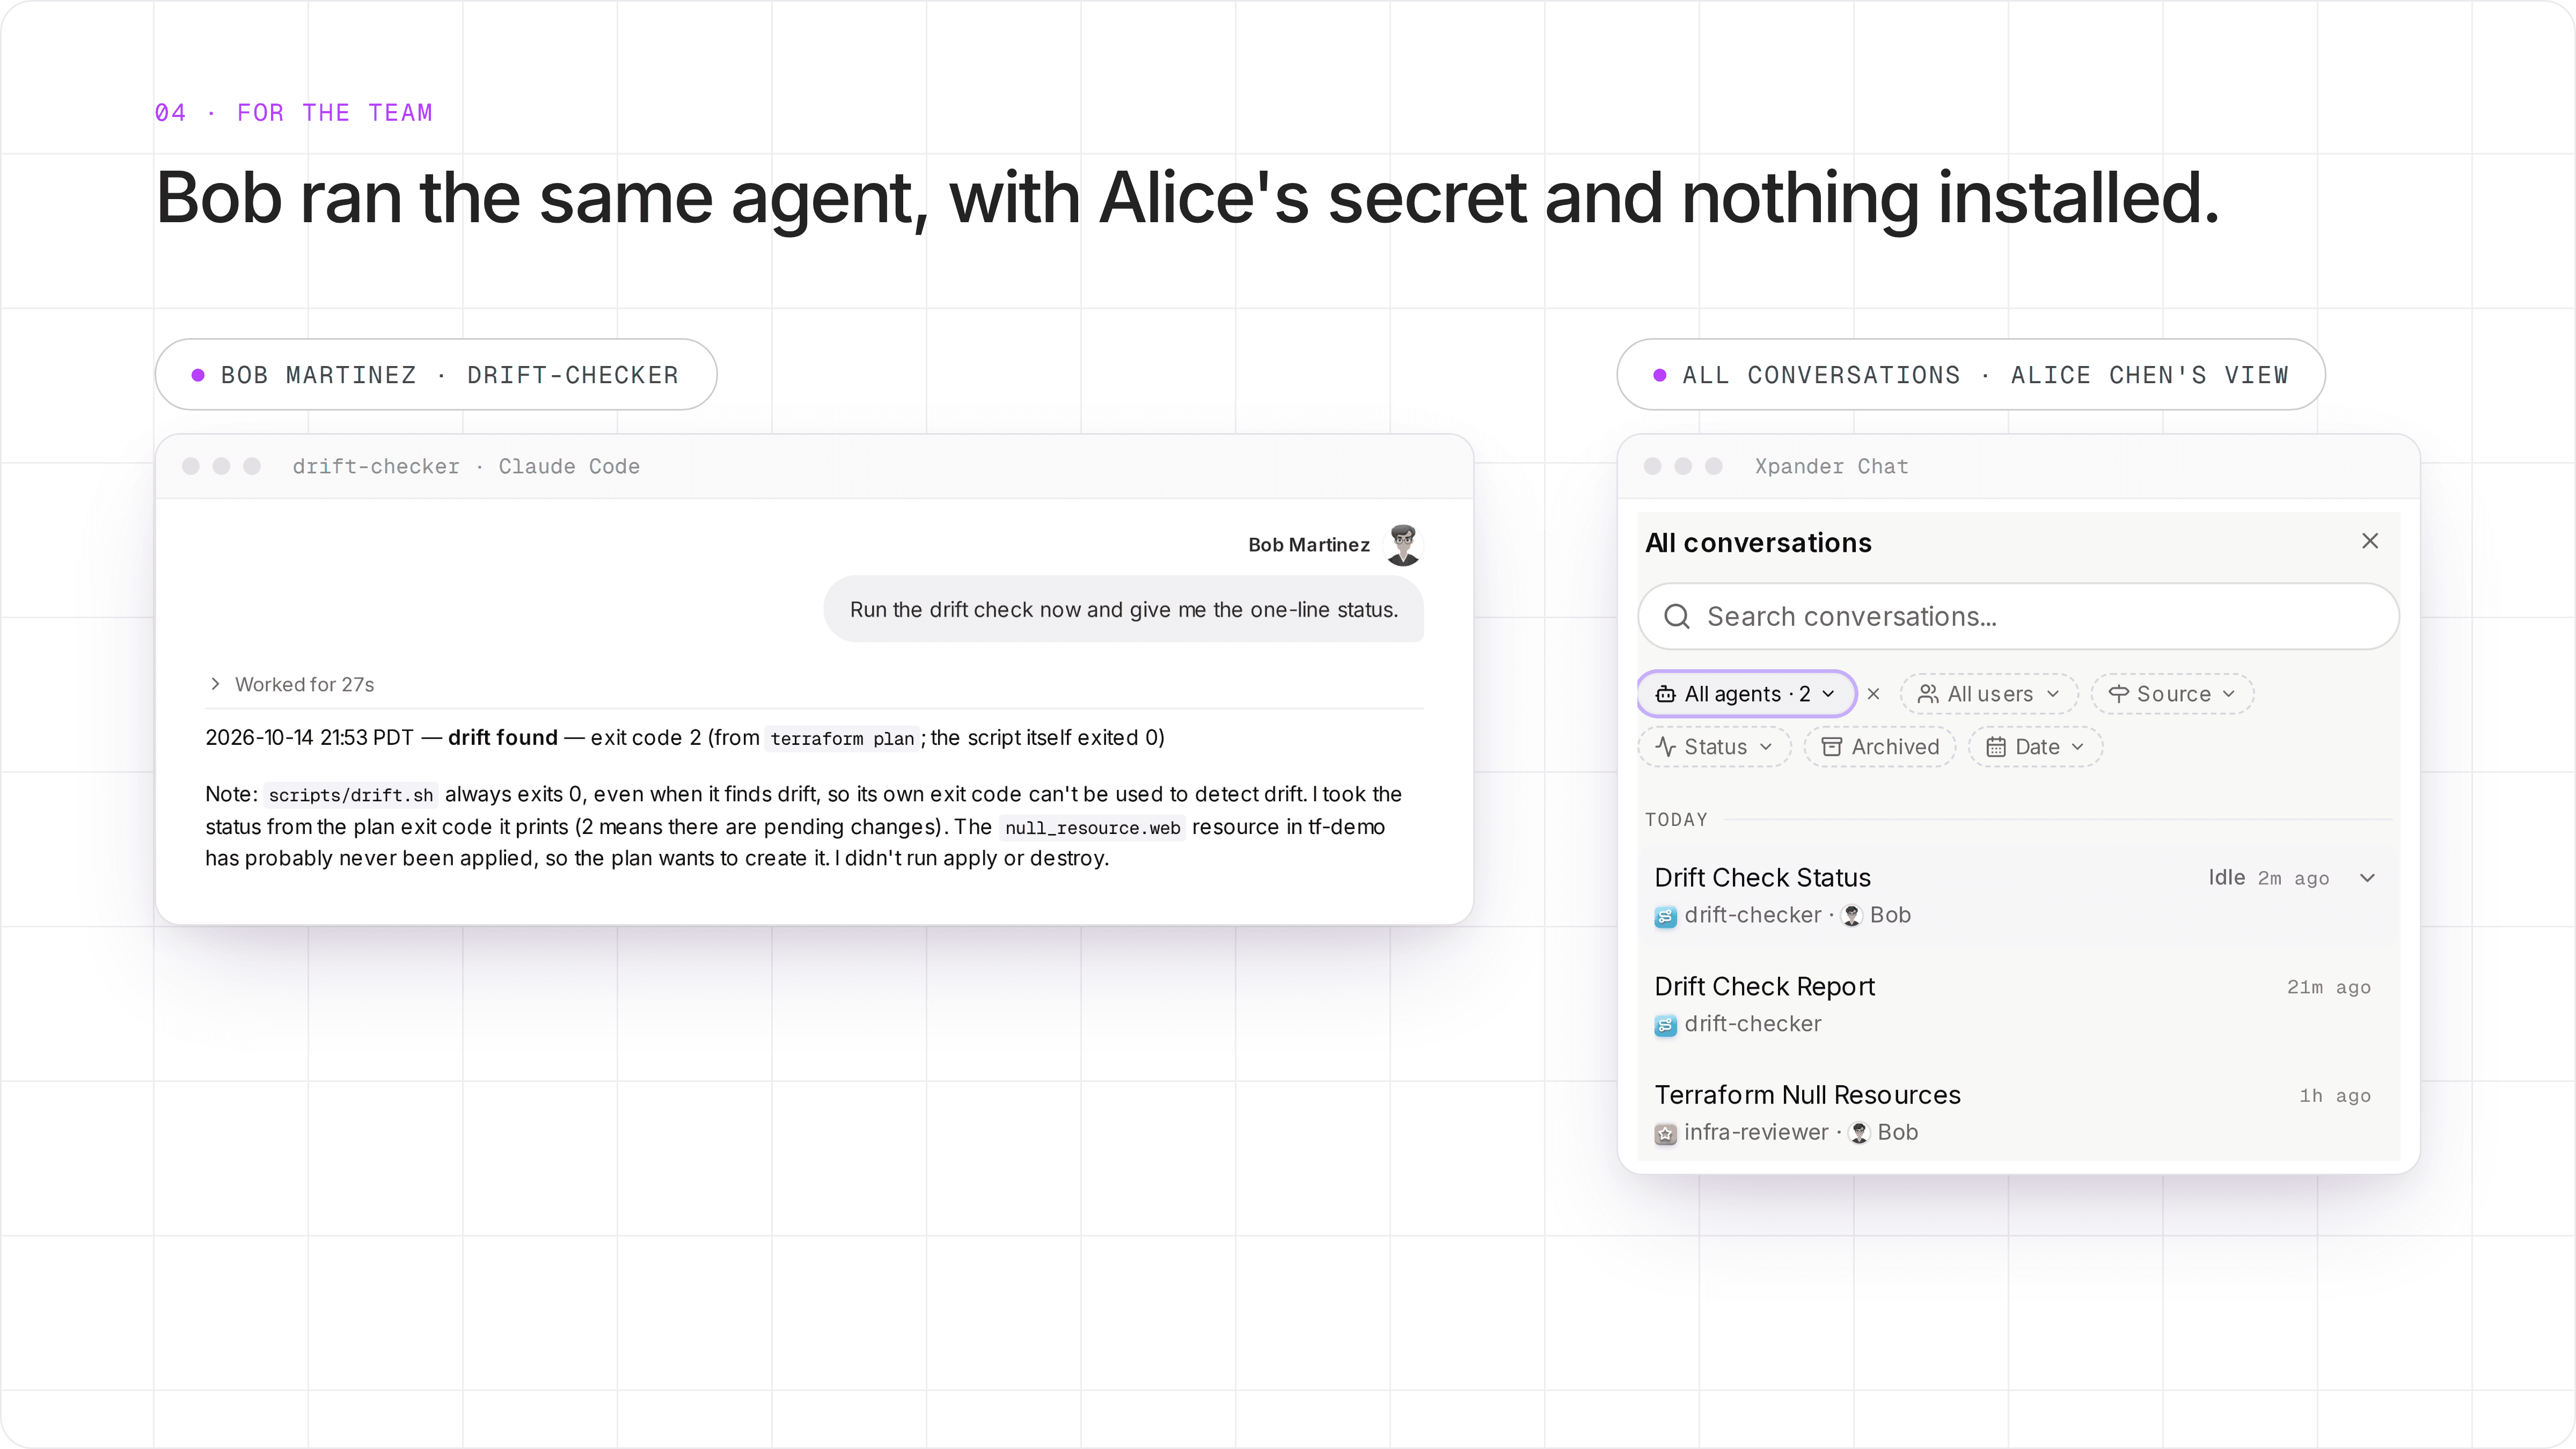This screenshot has height=1449, width=2576.
Task: Click the 'ALL CONVERSATIONS · ALICE CHEN'S VIEW' pill
Action: coord(1970,375)
